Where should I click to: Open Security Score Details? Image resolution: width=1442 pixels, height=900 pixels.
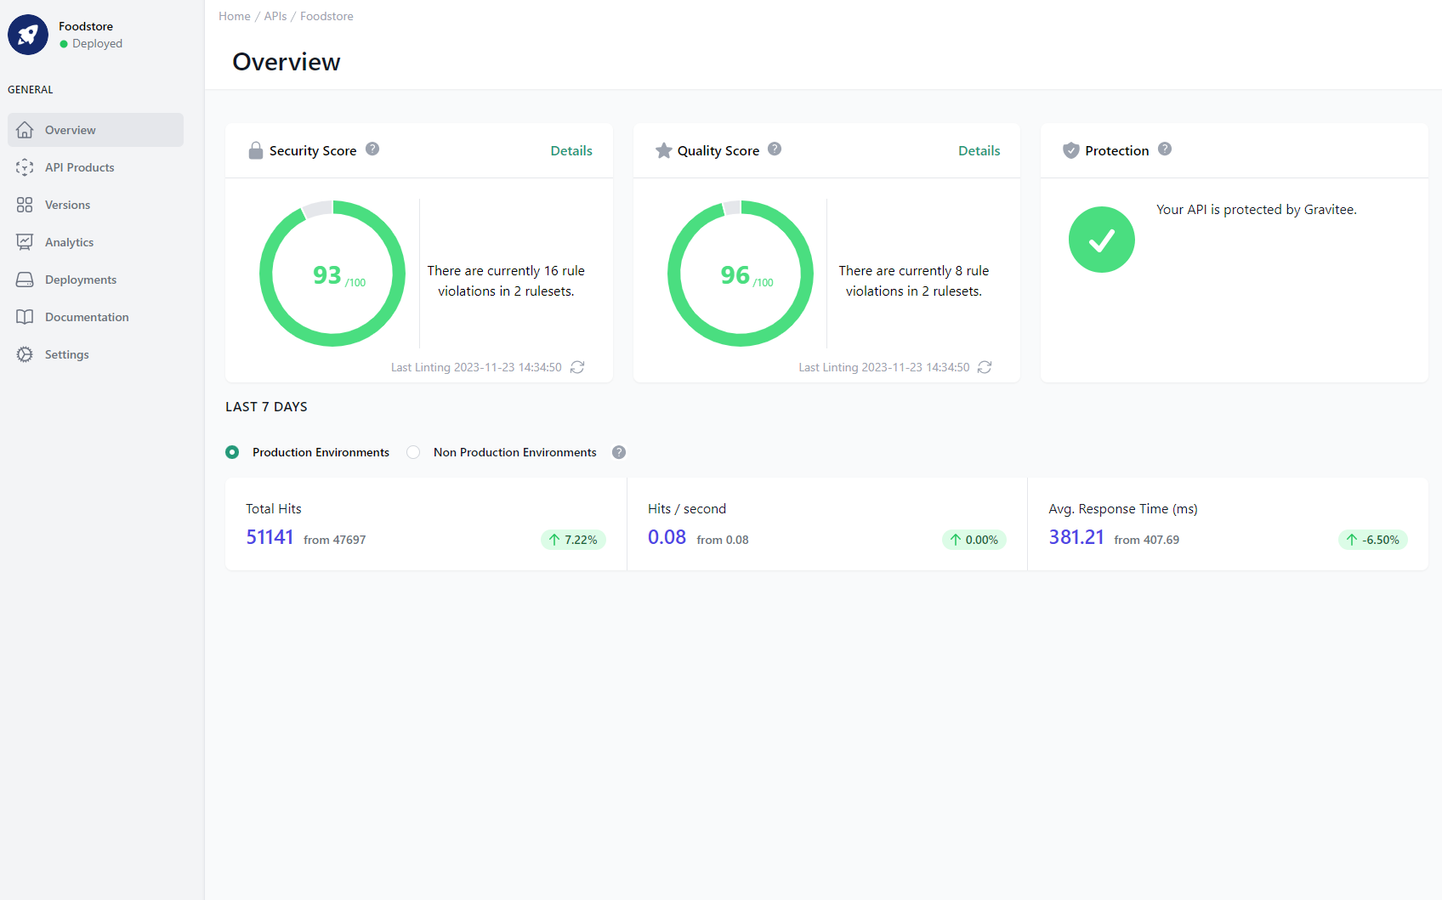click(571, 150)
